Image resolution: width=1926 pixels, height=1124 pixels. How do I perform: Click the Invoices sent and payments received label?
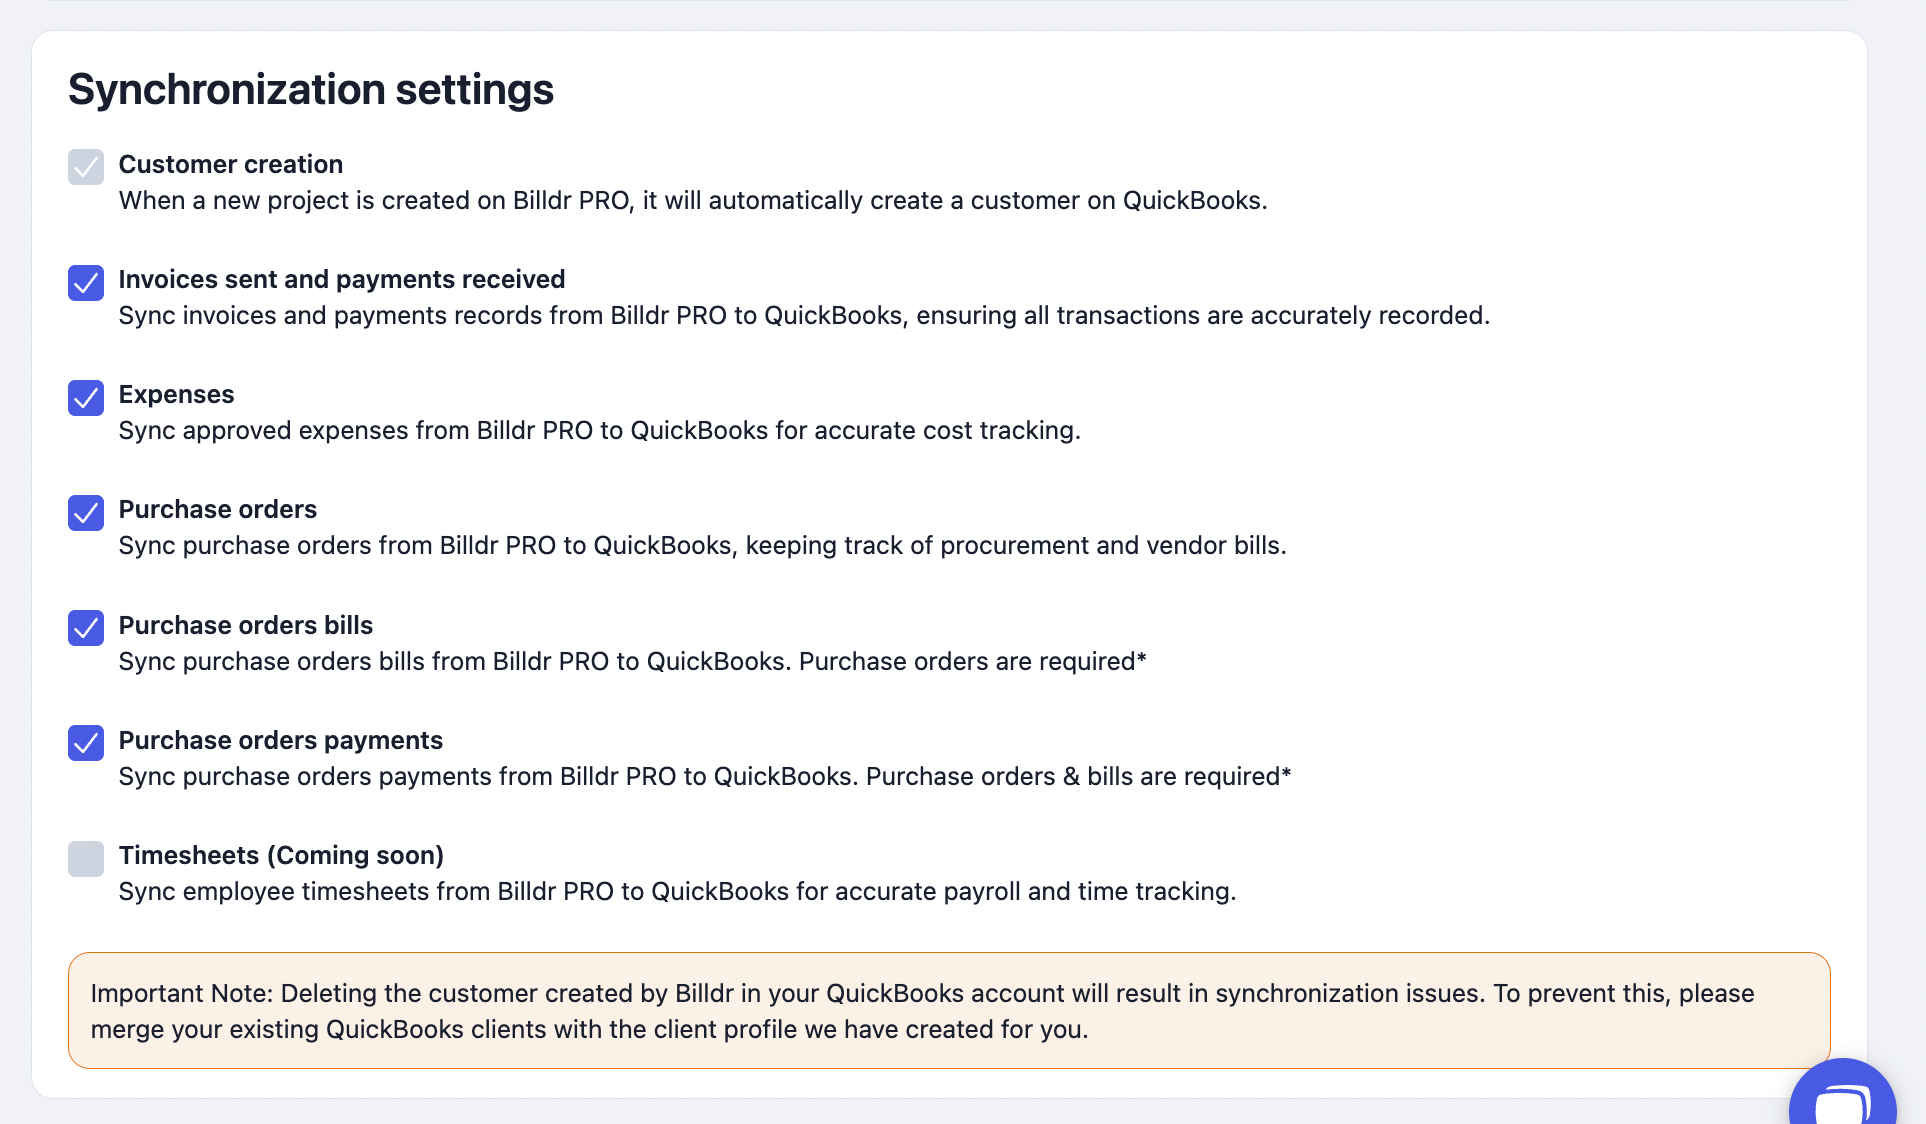pyautogui.click(x=342, y=279)
